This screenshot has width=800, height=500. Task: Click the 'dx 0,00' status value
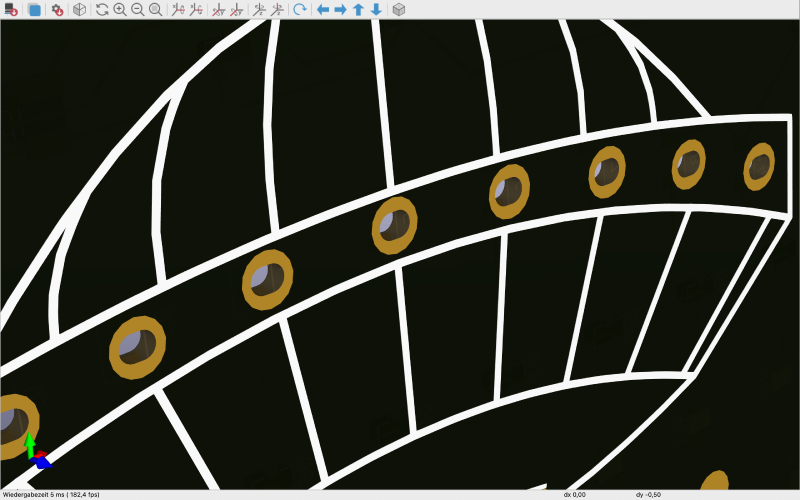click(574, 495)
